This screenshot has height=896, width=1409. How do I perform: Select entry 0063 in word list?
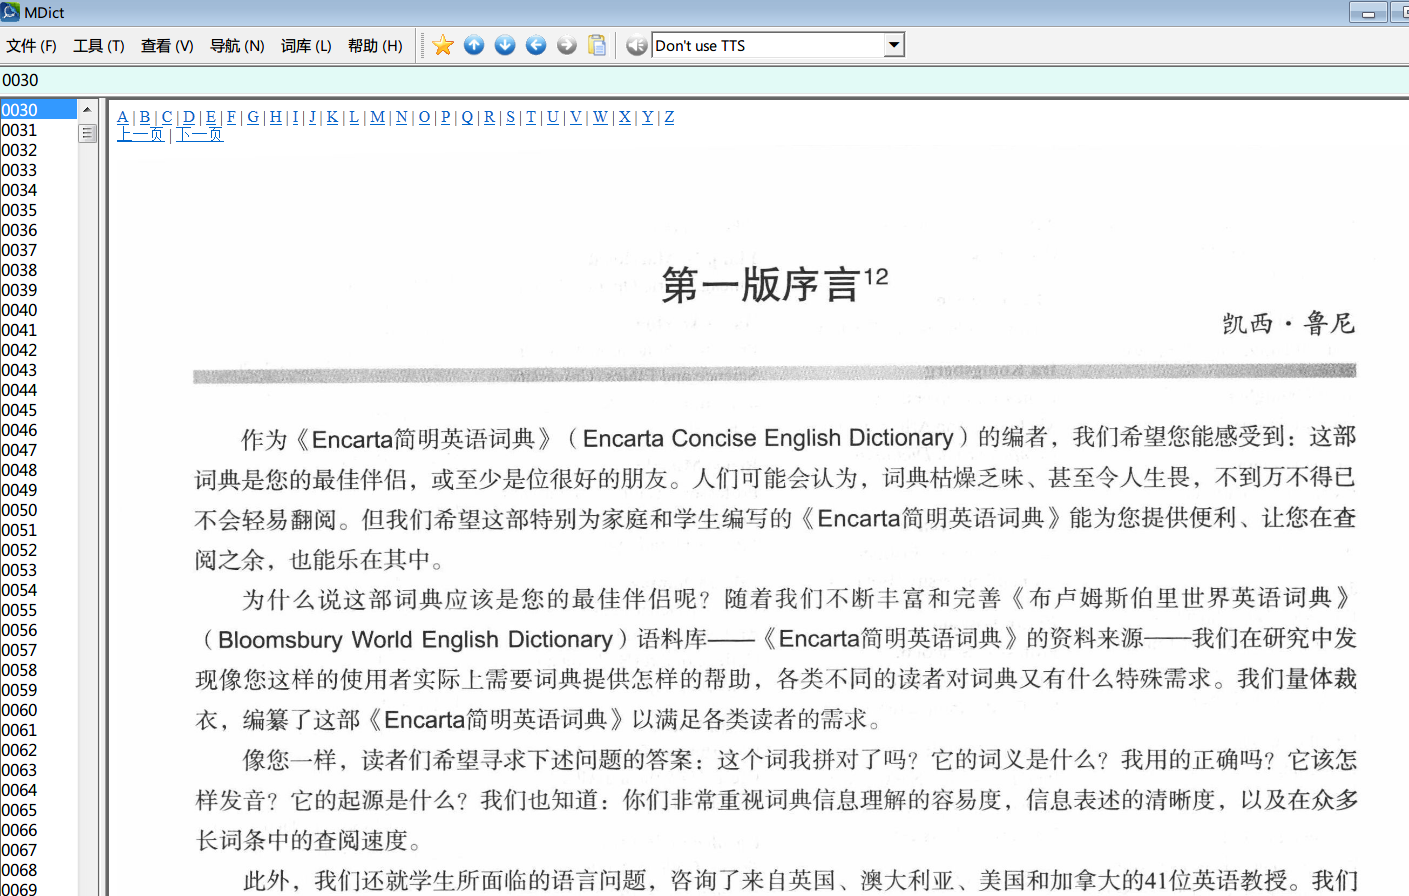[x=38, y=770]
